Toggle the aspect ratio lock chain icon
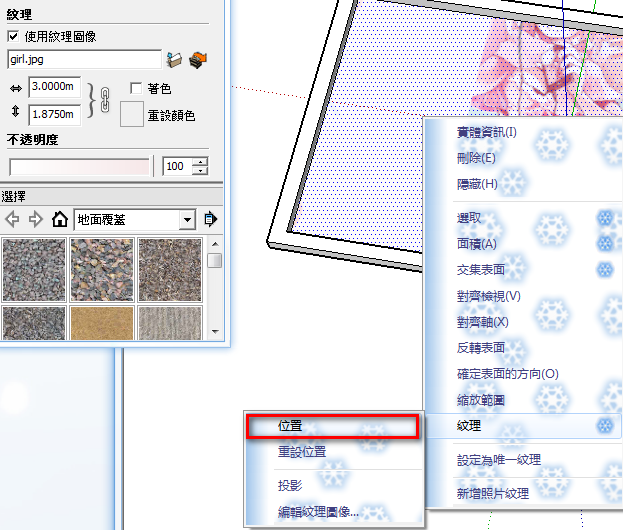623x530 pixels. tap(105, 100)
